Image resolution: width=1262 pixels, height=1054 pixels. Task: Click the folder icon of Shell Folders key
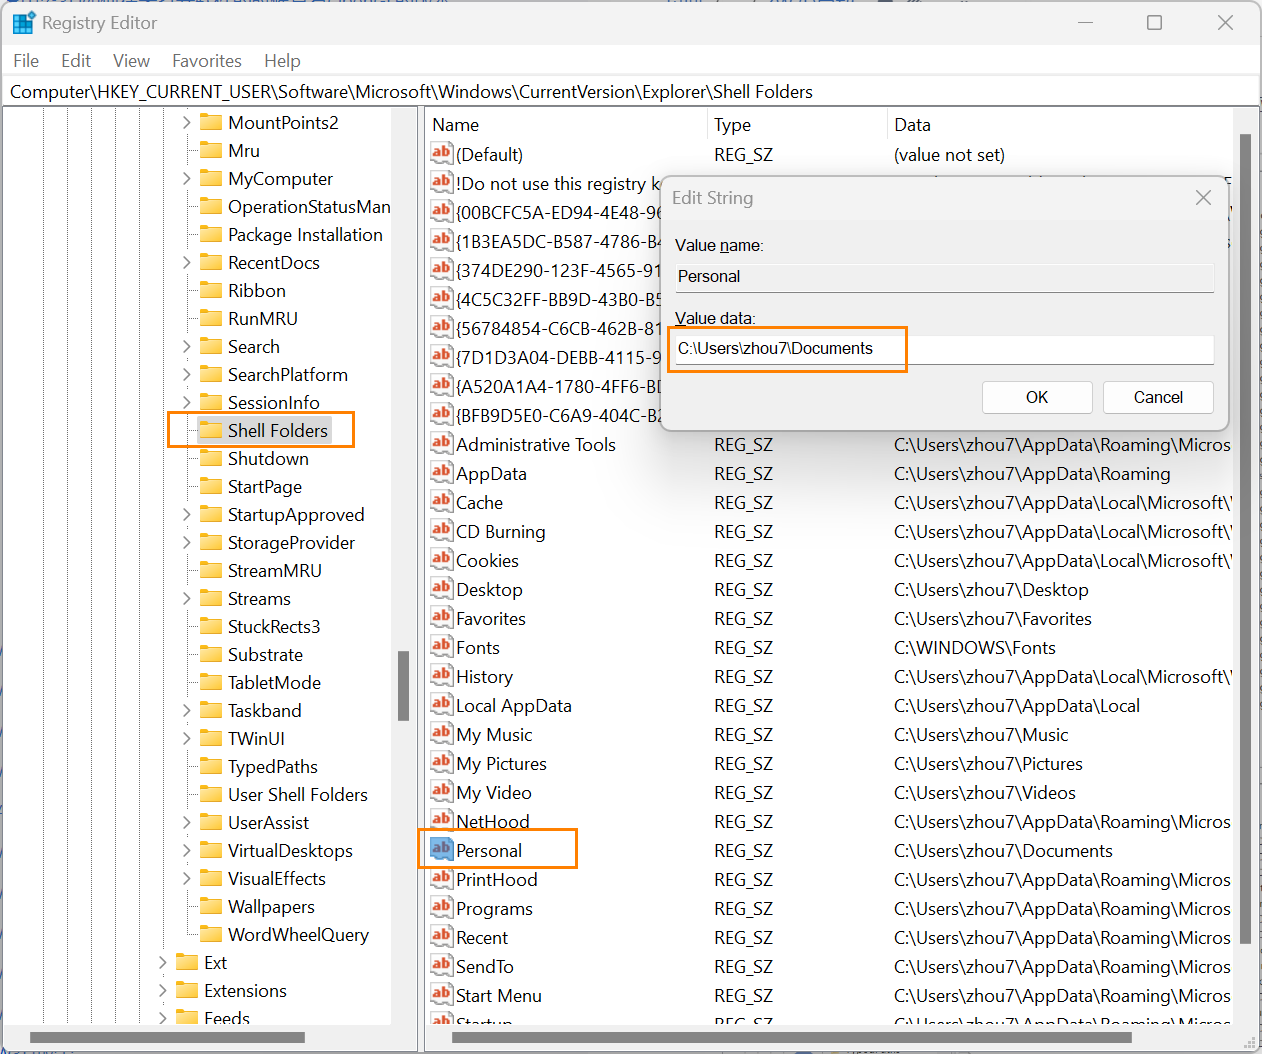click(210, 430)
